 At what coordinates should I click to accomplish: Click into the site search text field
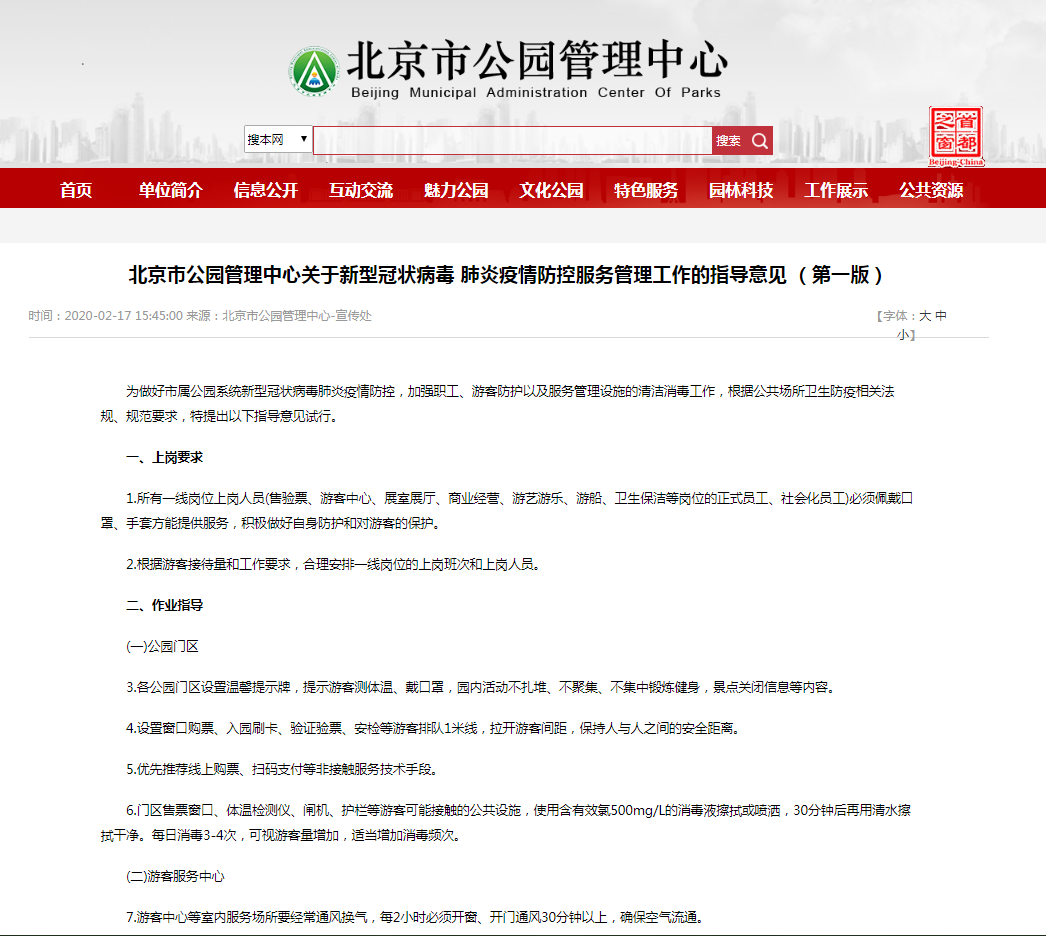coord(512,140)
